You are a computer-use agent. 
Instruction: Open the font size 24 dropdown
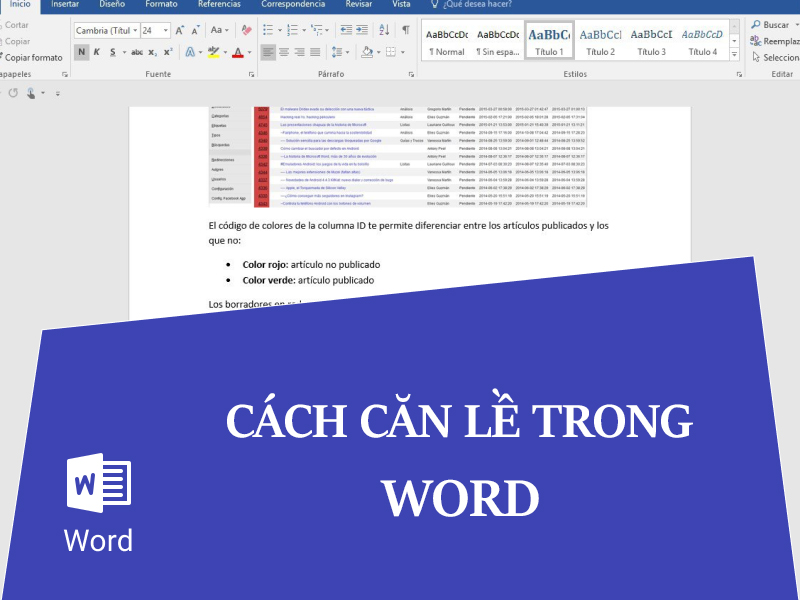point(165,31)
